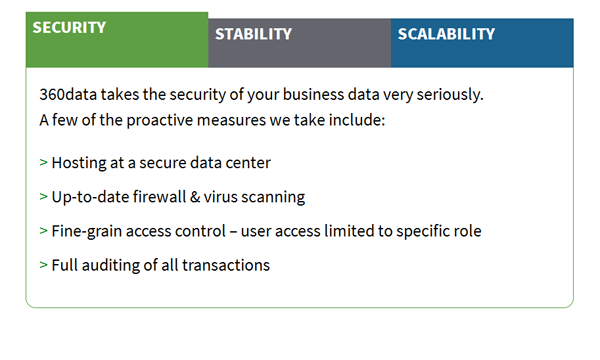Click the word SECURITY in green tab
The width and height of the screenshot is (600, 360).
[69, 28]
